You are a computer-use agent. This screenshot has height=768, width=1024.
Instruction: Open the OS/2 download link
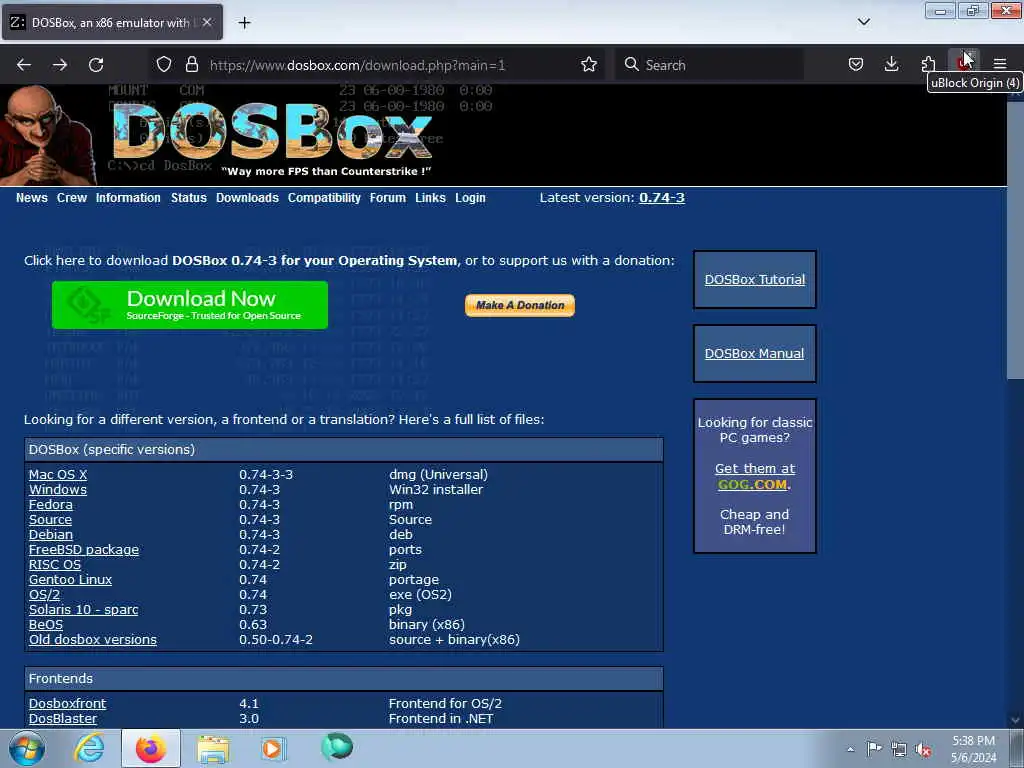(44, 595)
